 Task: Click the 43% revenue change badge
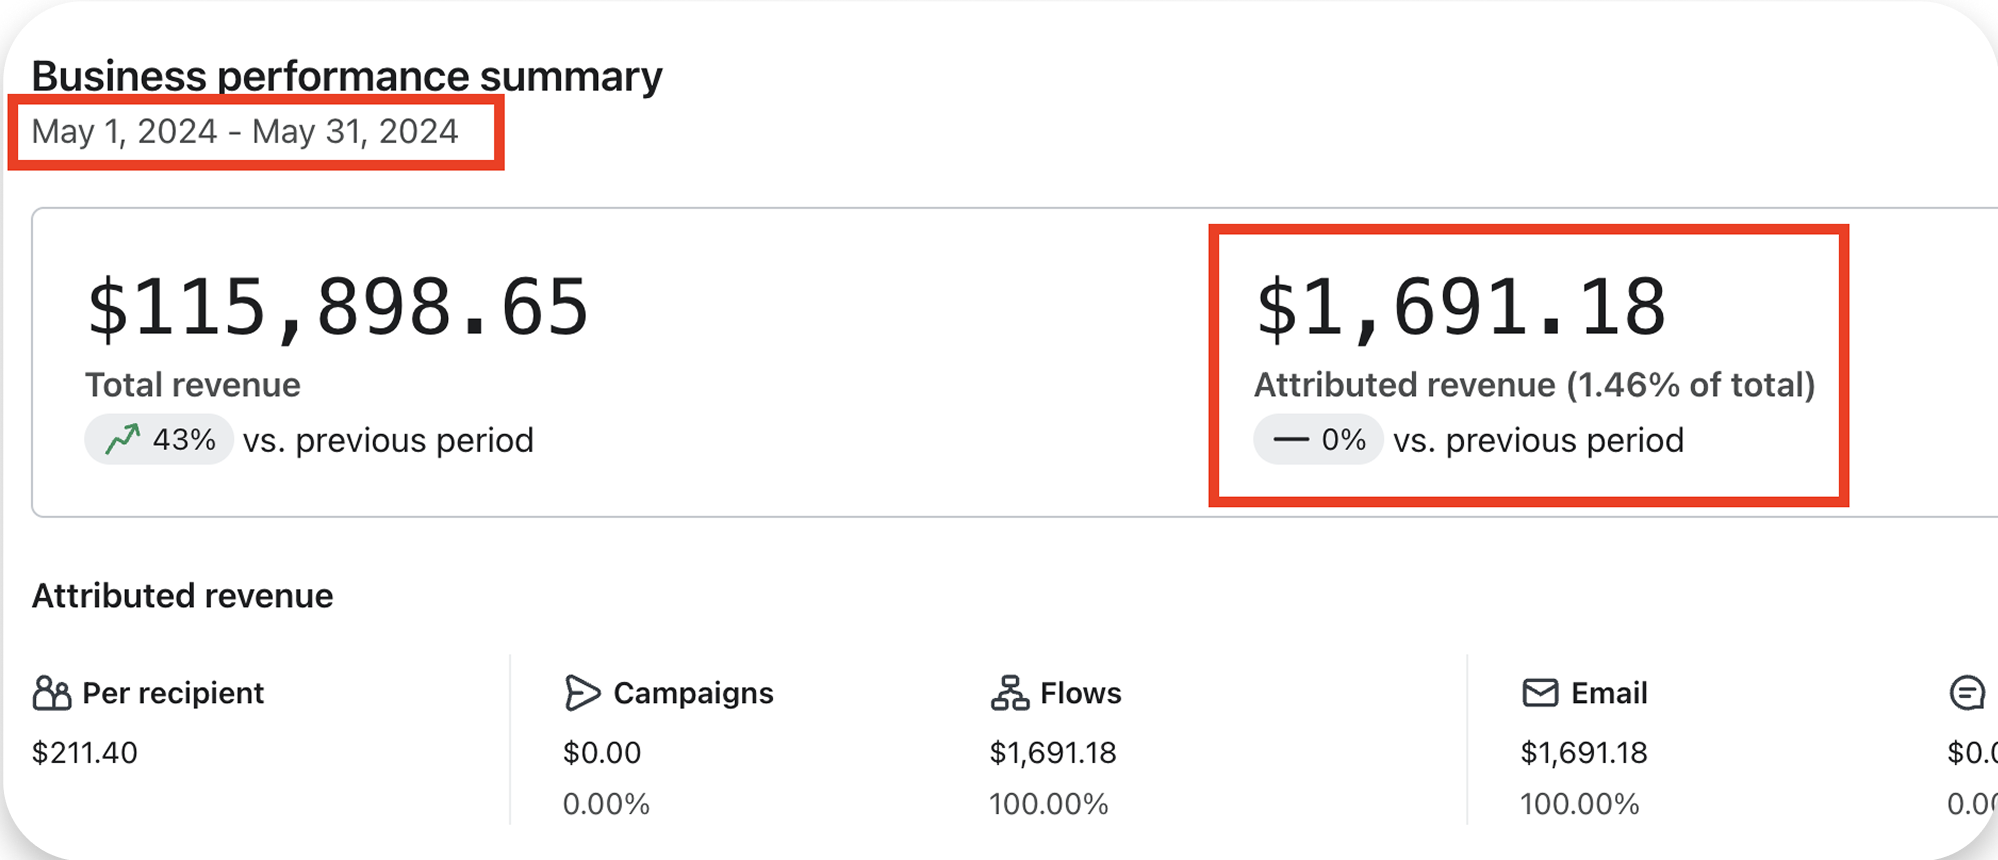[160, 440]
